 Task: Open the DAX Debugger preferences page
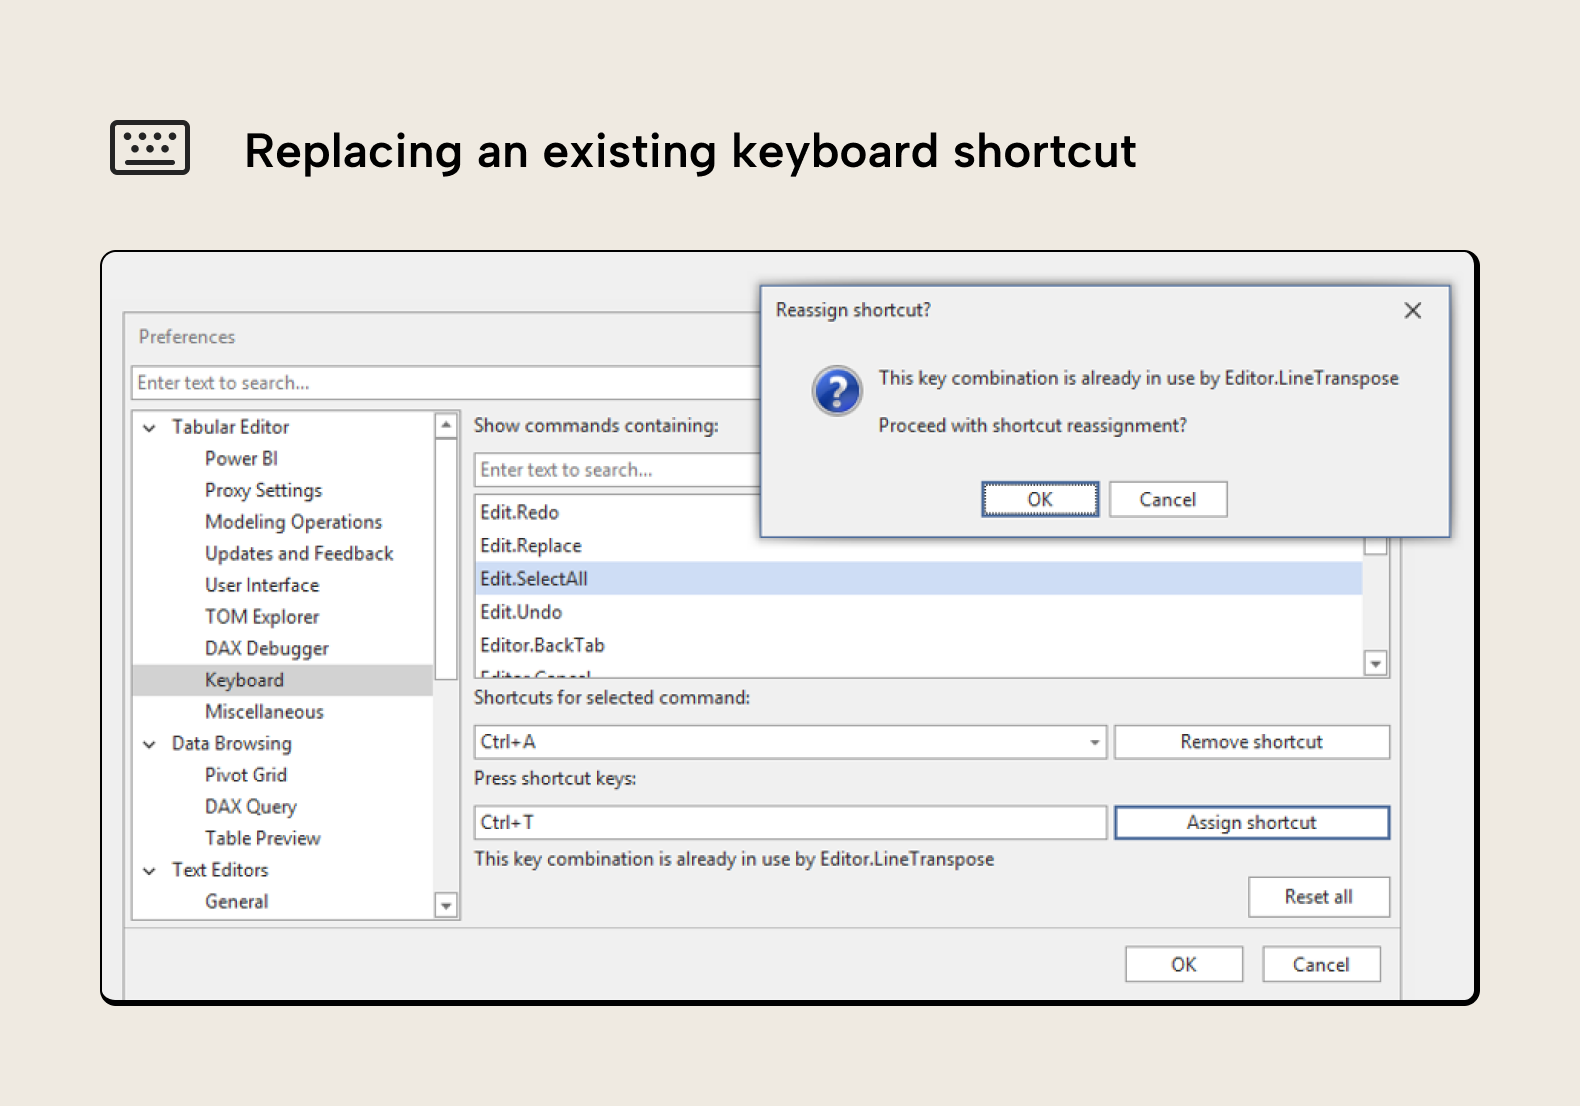(x=266, y=648)
